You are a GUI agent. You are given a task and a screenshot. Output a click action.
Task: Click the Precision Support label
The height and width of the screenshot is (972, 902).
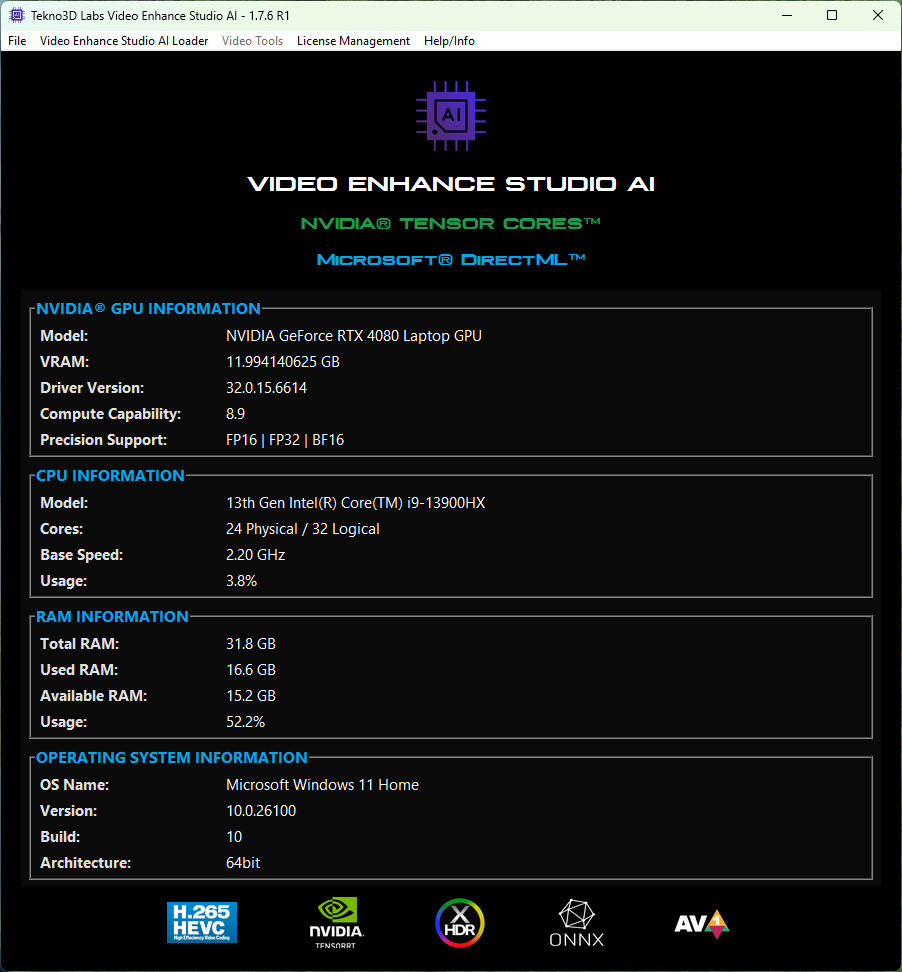(x=104, y=440)
